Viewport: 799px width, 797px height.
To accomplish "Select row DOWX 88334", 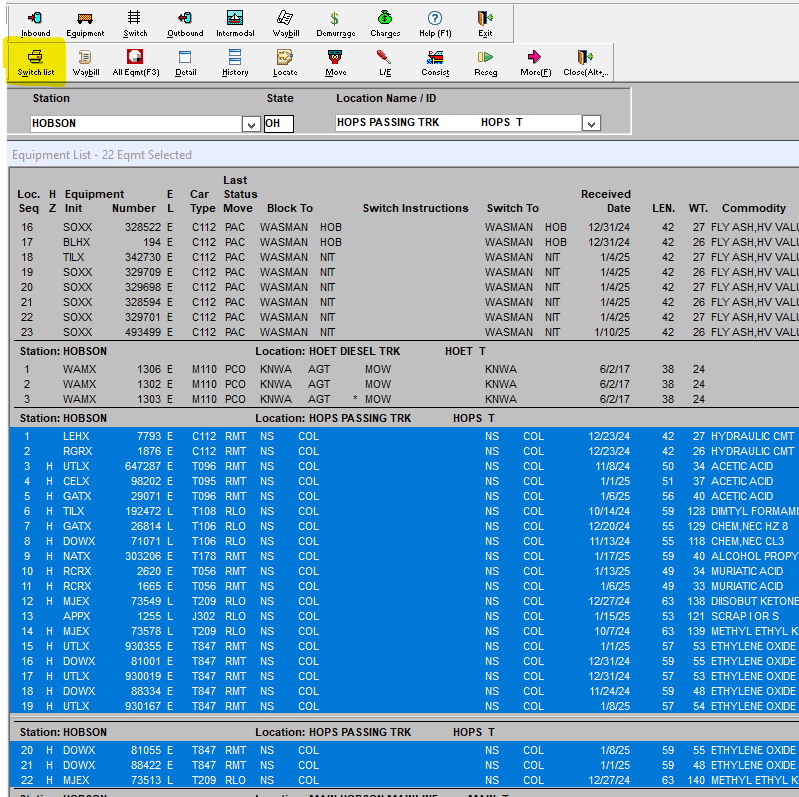I will tap(404, 692).
